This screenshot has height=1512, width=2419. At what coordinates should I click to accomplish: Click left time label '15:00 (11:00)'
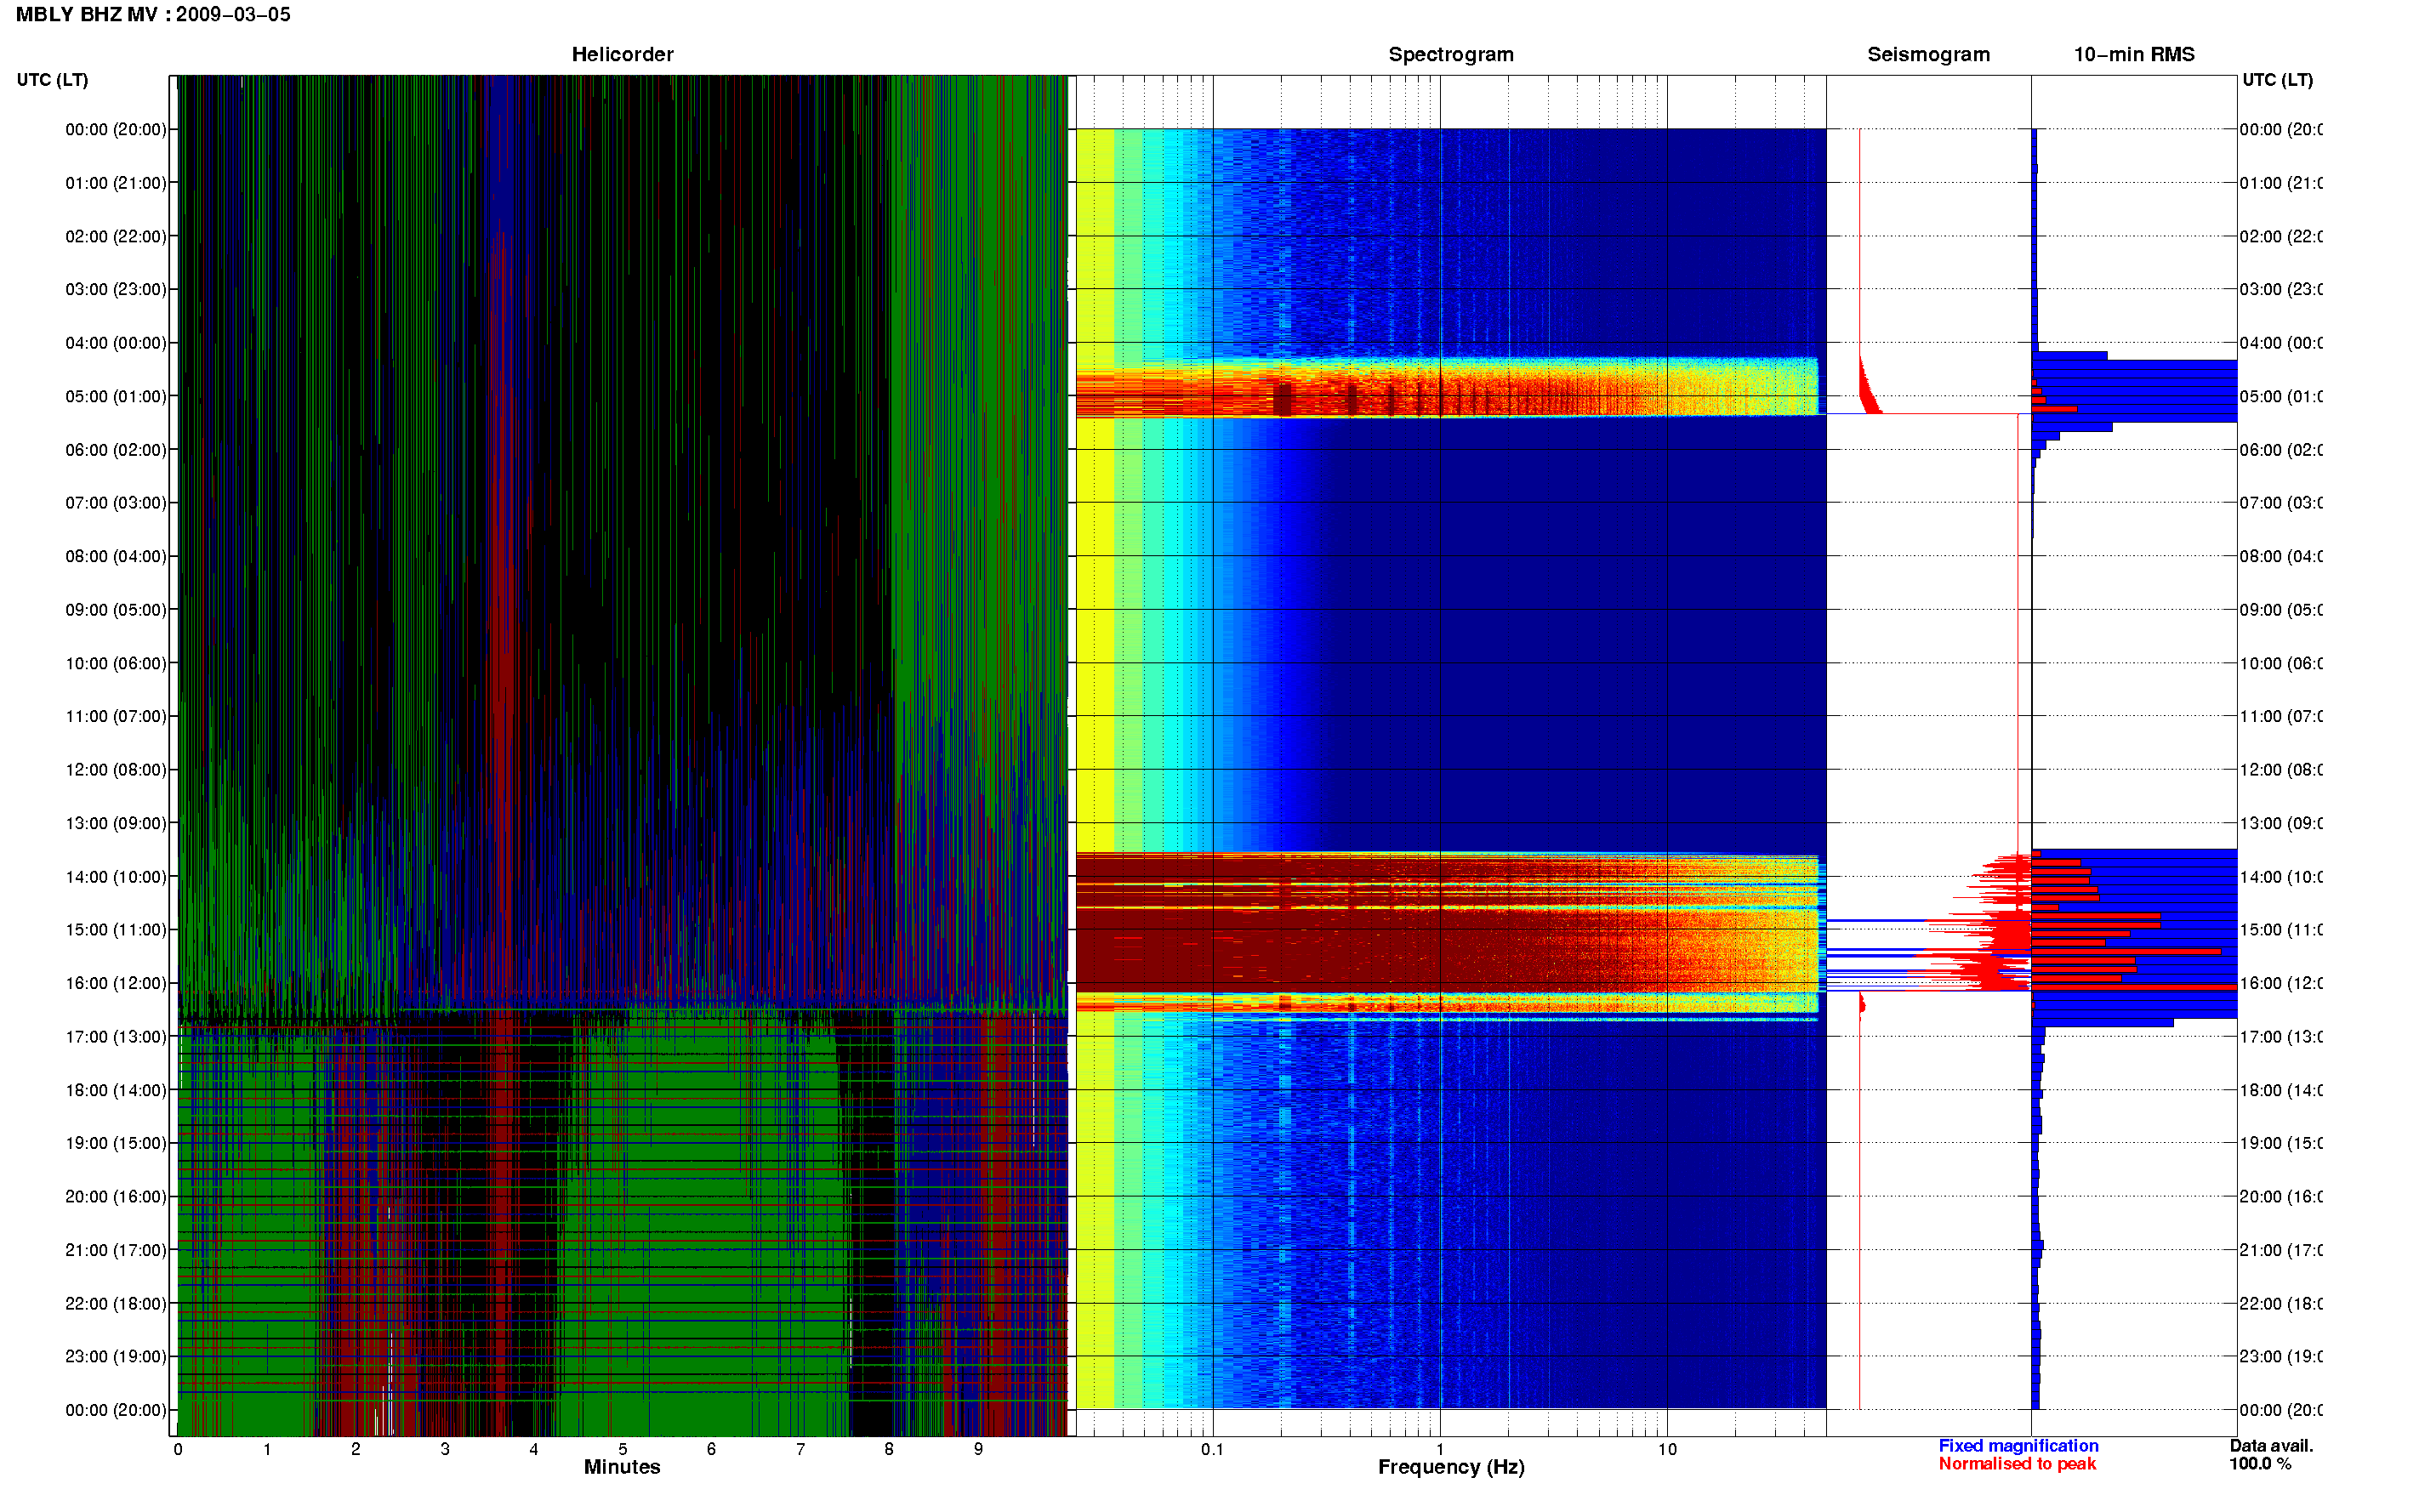tap(116, 930)
